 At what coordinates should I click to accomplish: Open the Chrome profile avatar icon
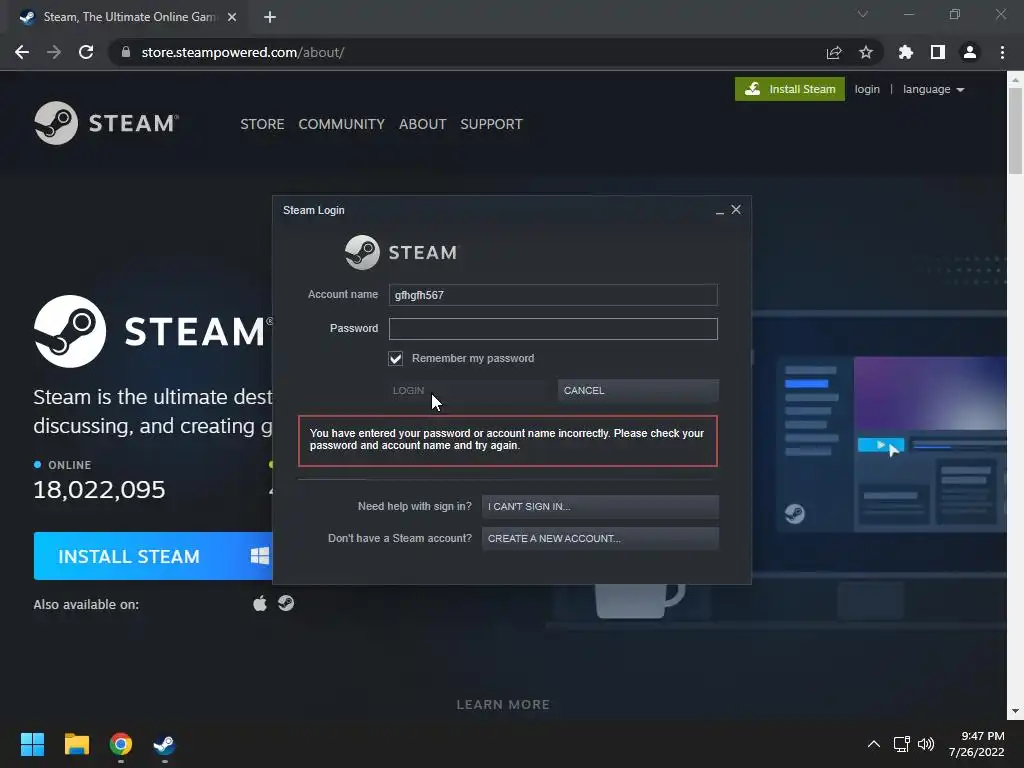click(x=970, y=52)
